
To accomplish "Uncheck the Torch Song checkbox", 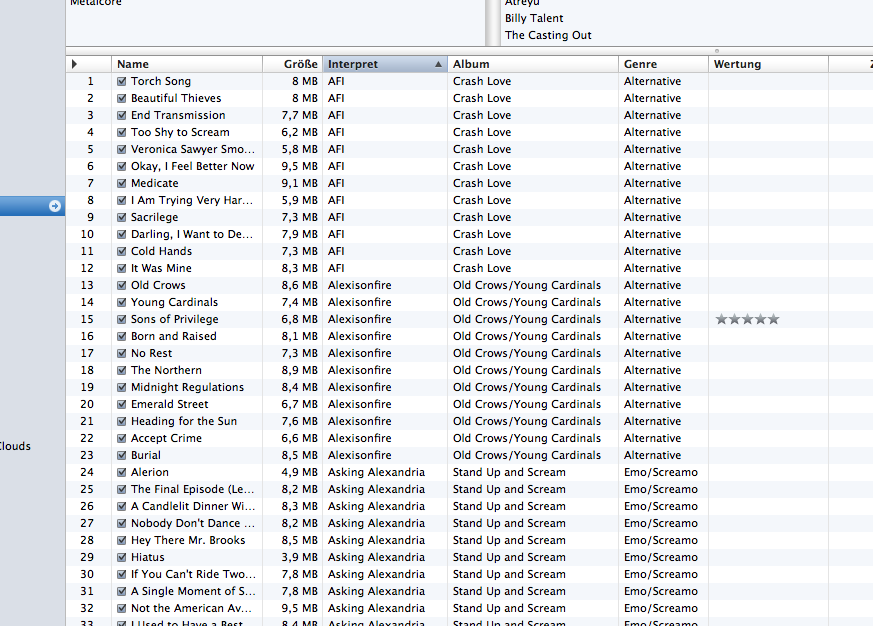I will click(121, 81).
